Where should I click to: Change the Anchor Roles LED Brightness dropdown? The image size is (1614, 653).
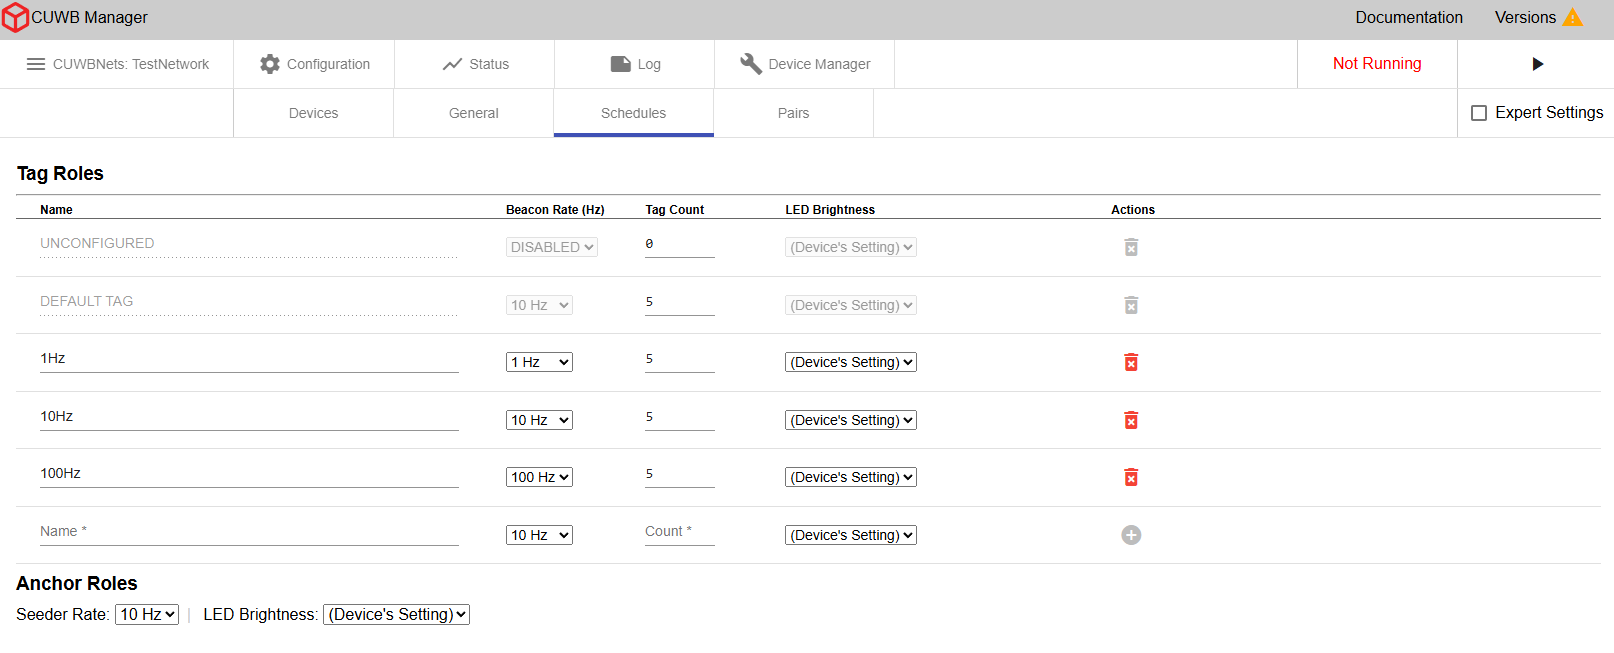[x=397, y=615]
